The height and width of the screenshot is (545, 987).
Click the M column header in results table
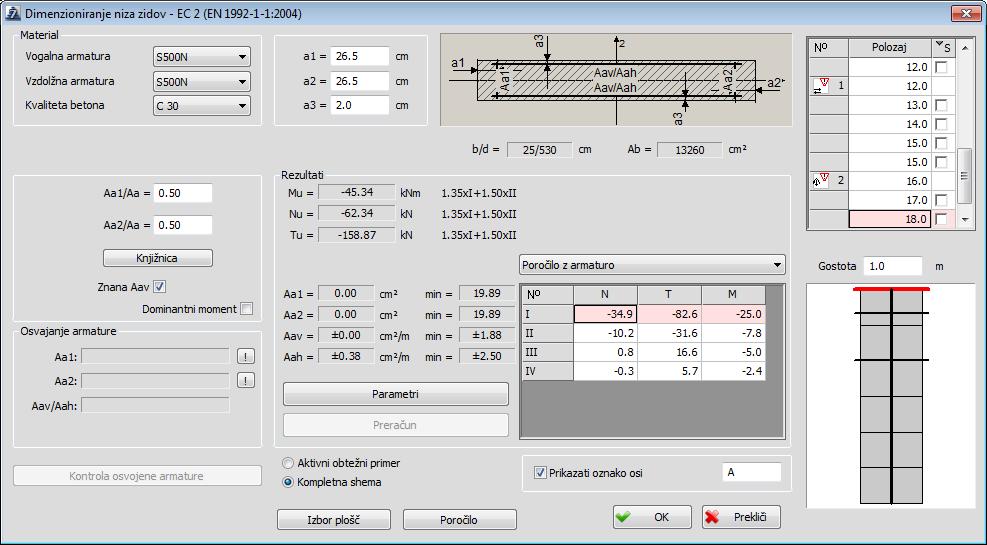coord(733,295)
